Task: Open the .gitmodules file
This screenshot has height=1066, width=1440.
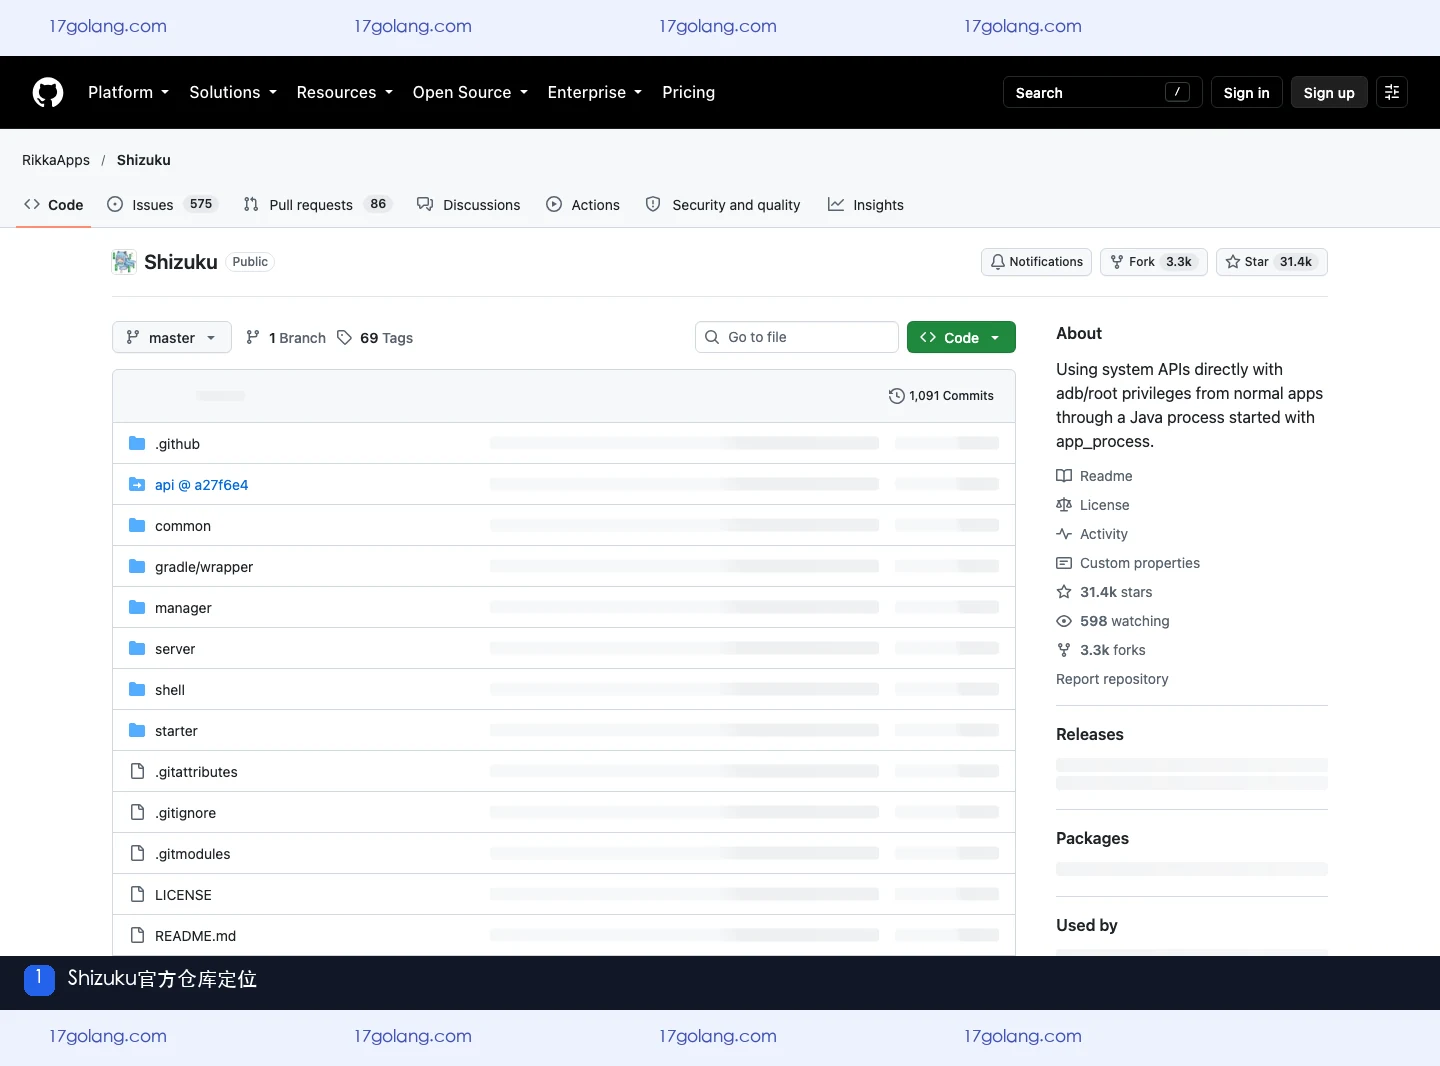Action: [x=193, y=854]
